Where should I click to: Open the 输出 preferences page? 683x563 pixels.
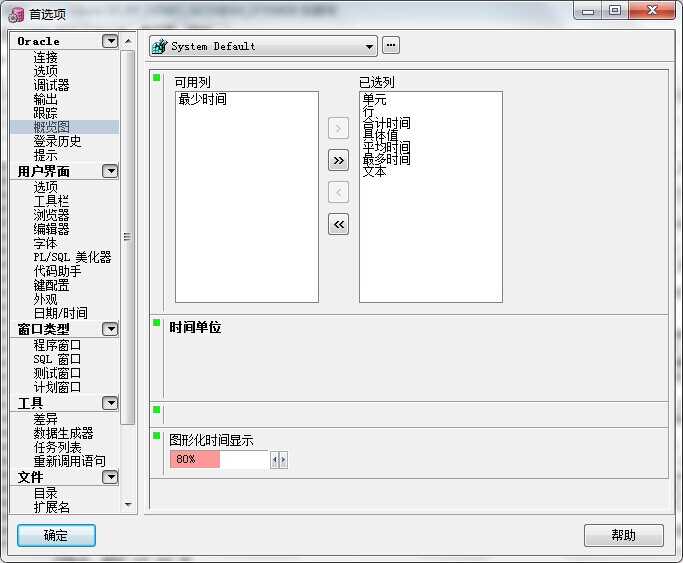pos(46,99)
